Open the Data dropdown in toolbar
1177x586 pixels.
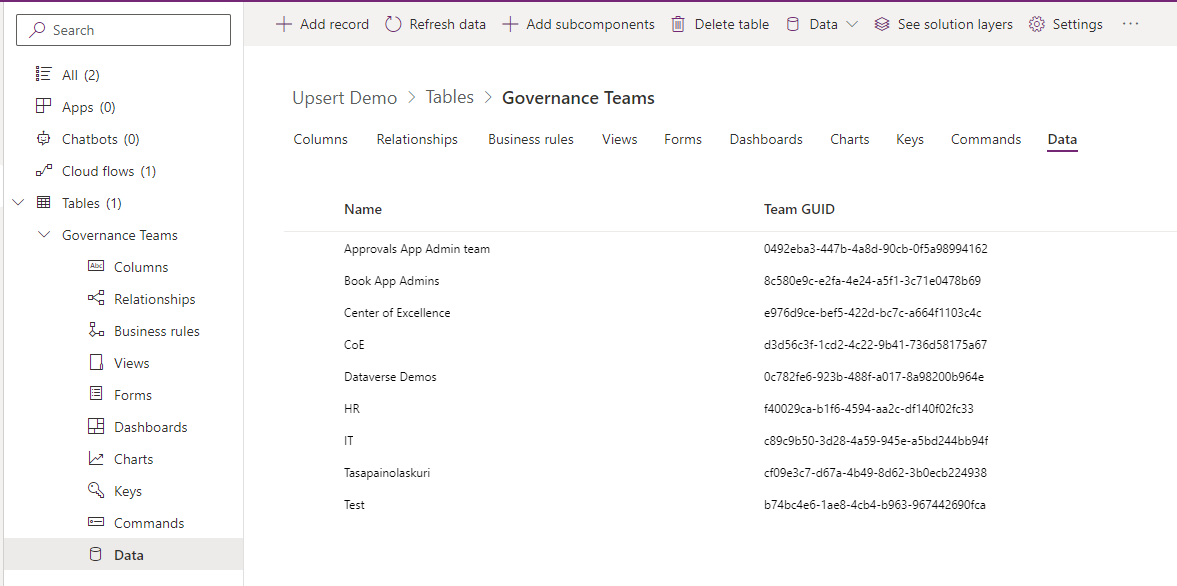[822, 24]
